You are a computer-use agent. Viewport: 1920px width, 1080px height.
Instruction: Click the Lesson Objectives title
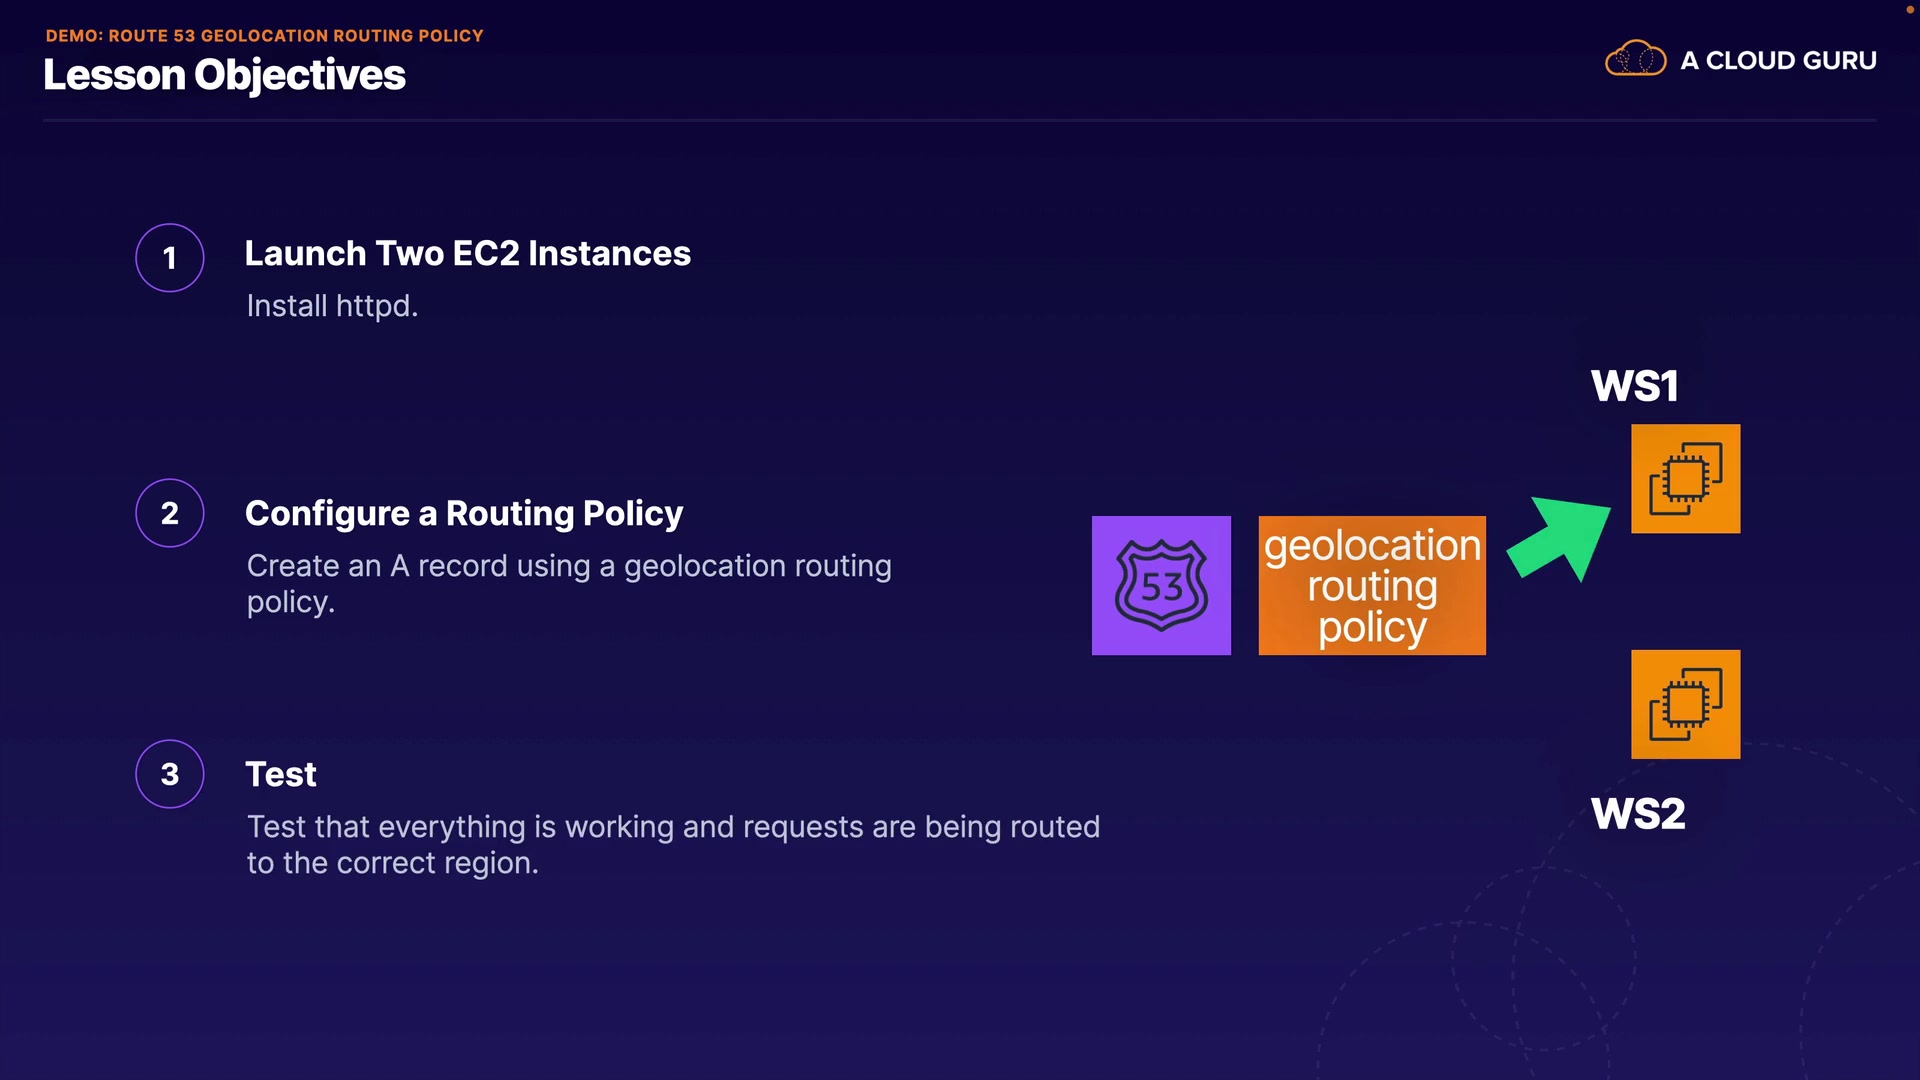(x=225, y=75)
